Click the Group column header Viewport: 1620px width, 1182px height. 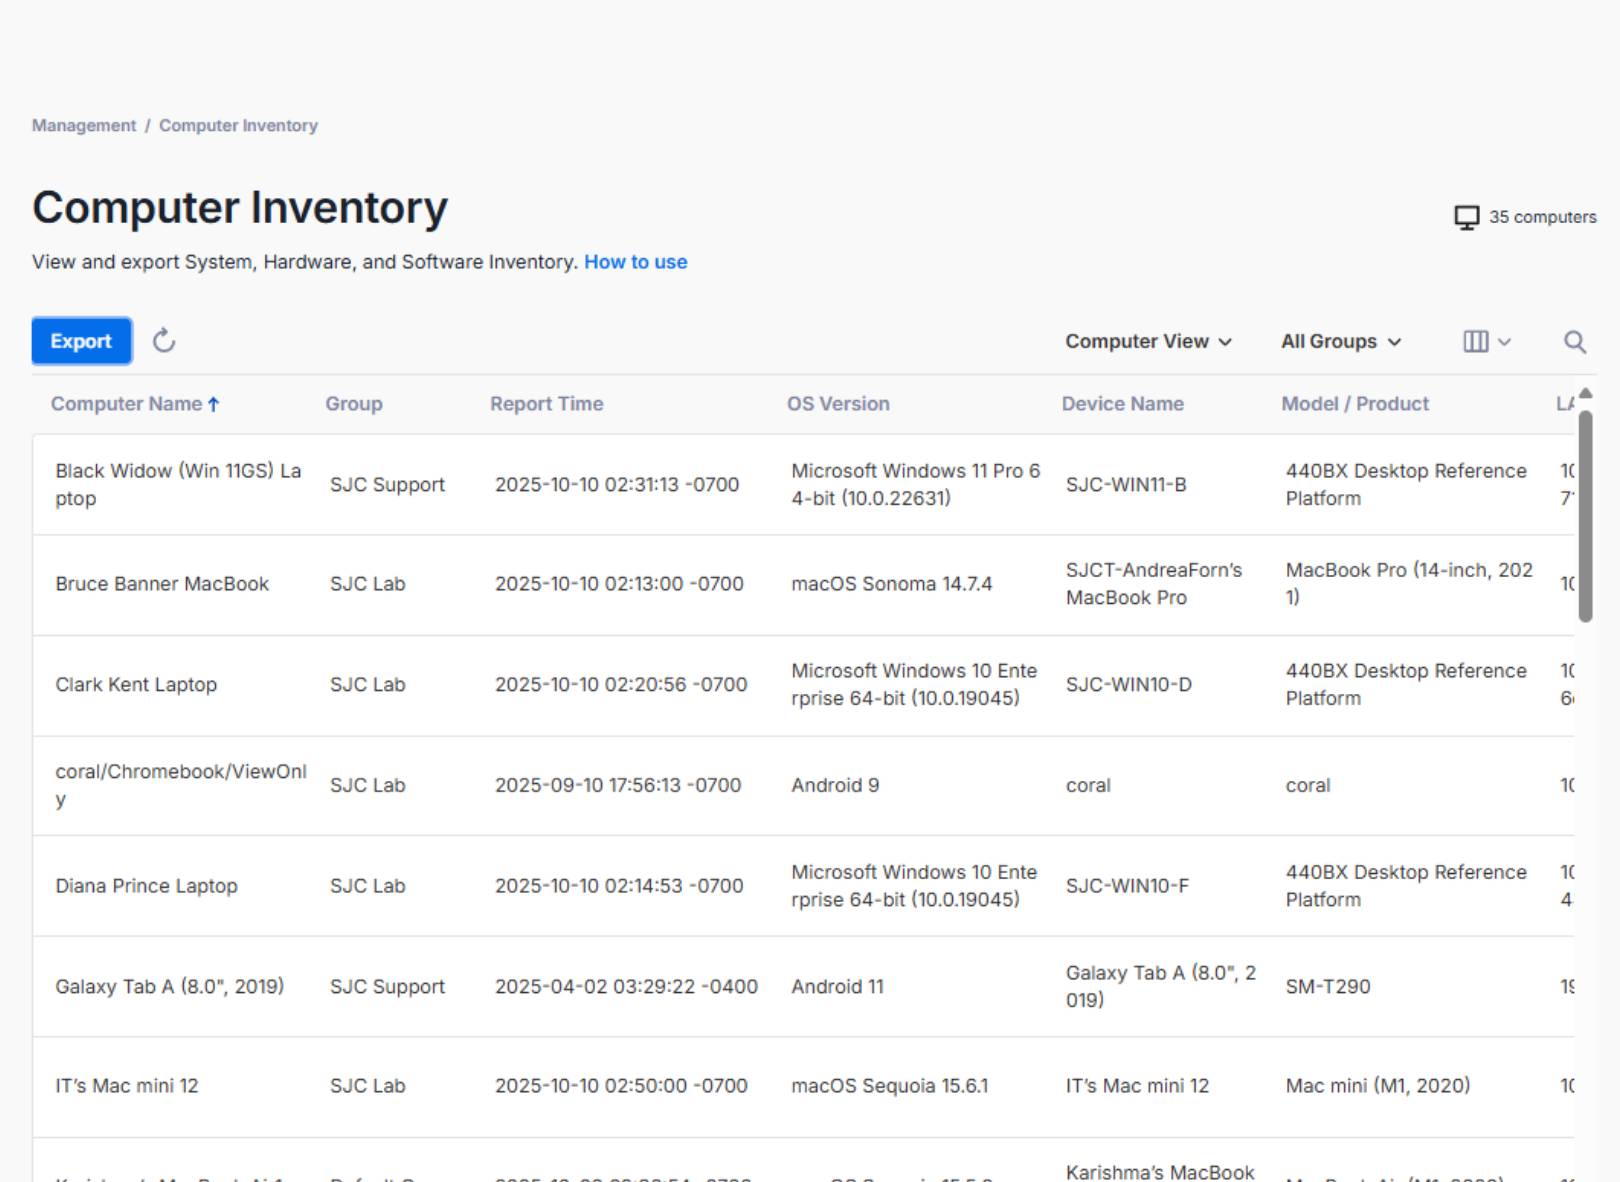tap(353, 404)
